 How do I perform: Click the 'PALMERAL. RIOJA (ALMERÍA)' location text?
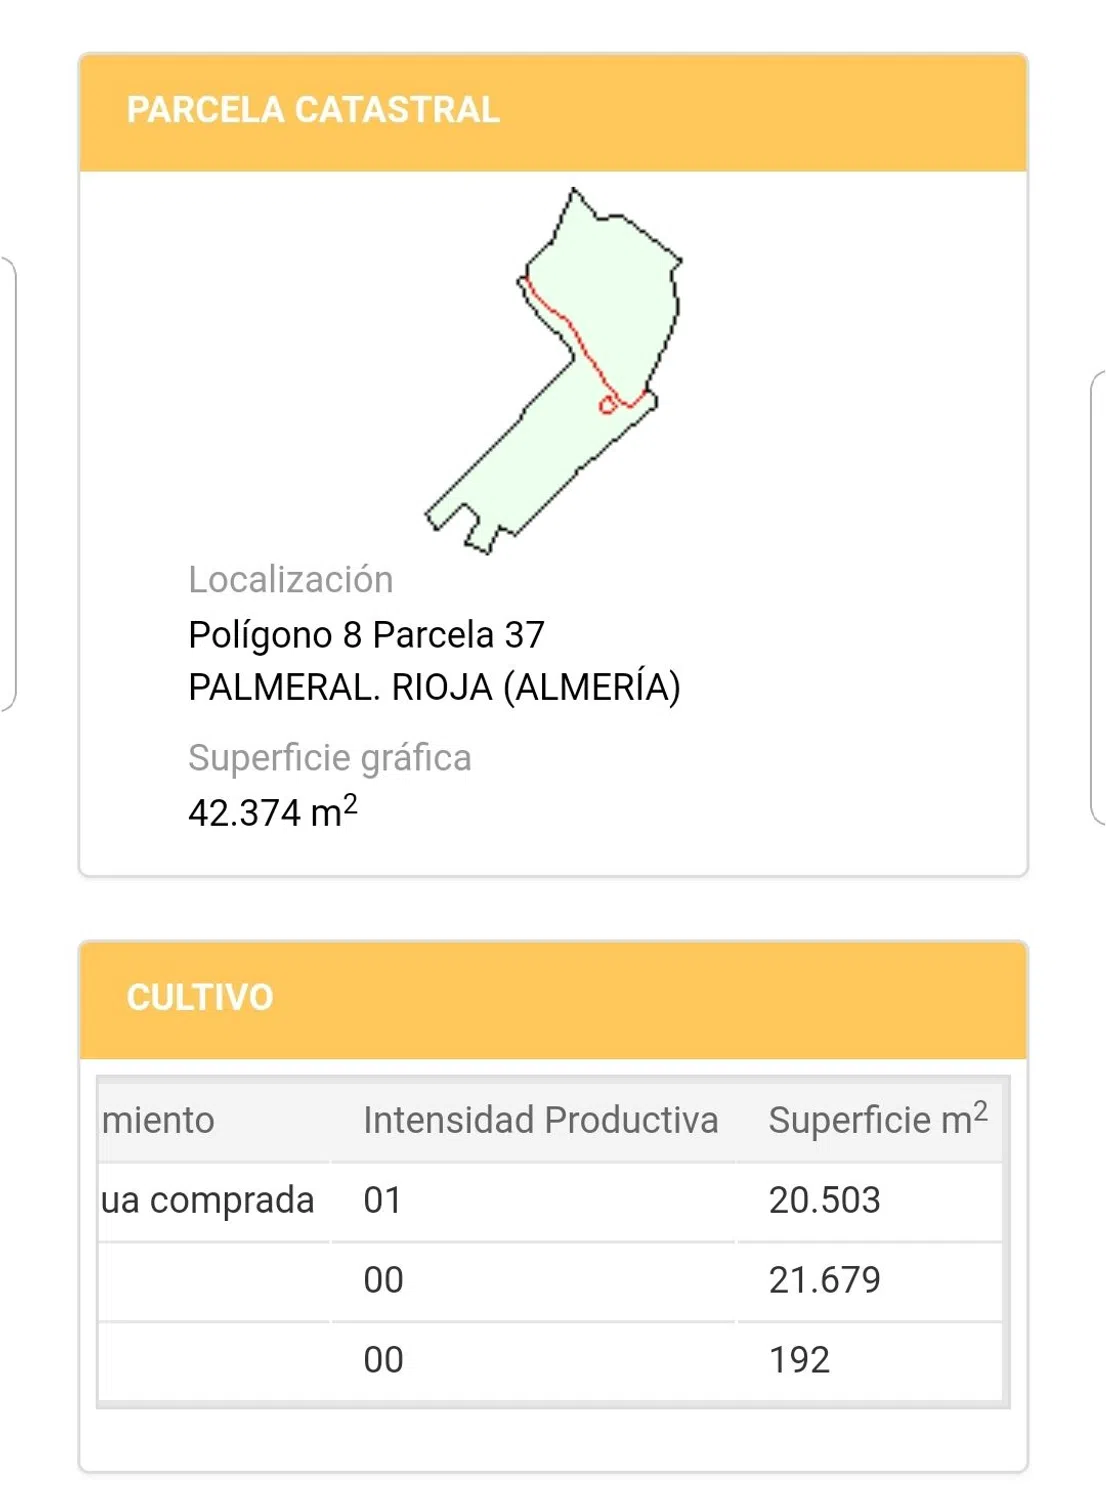(434, 688)
